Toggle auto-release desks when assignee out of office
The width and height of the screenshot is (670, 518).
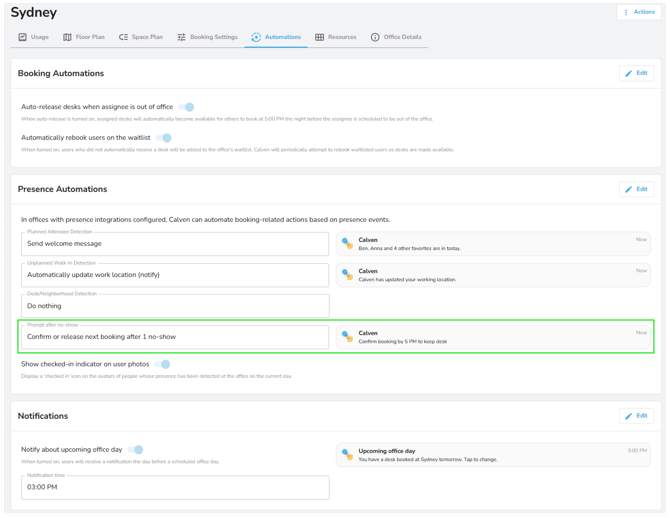(187, 107)
